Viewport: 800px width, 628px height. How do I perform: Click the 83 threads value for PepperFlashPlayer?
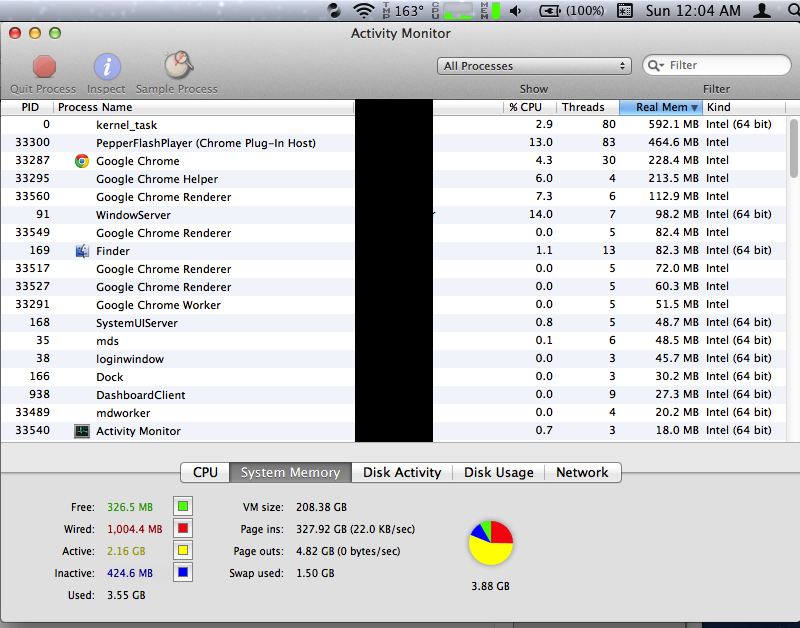tap(609, 142)
